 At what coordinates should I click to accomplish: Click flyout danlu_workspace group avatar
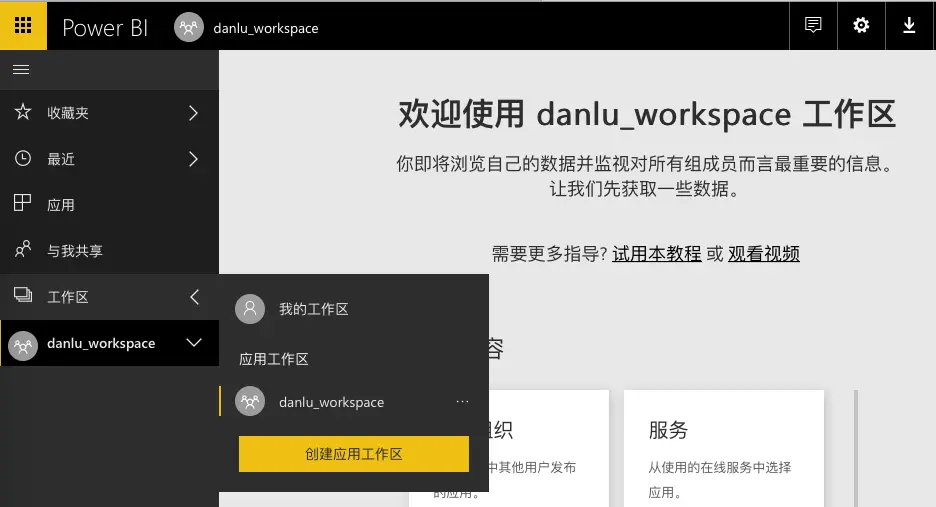click(250, 401)
